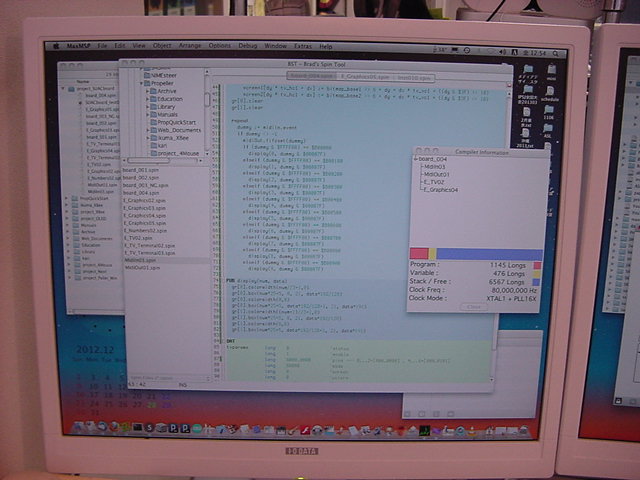
Task: Select the kari folder in BST tree
Action: 158,146
